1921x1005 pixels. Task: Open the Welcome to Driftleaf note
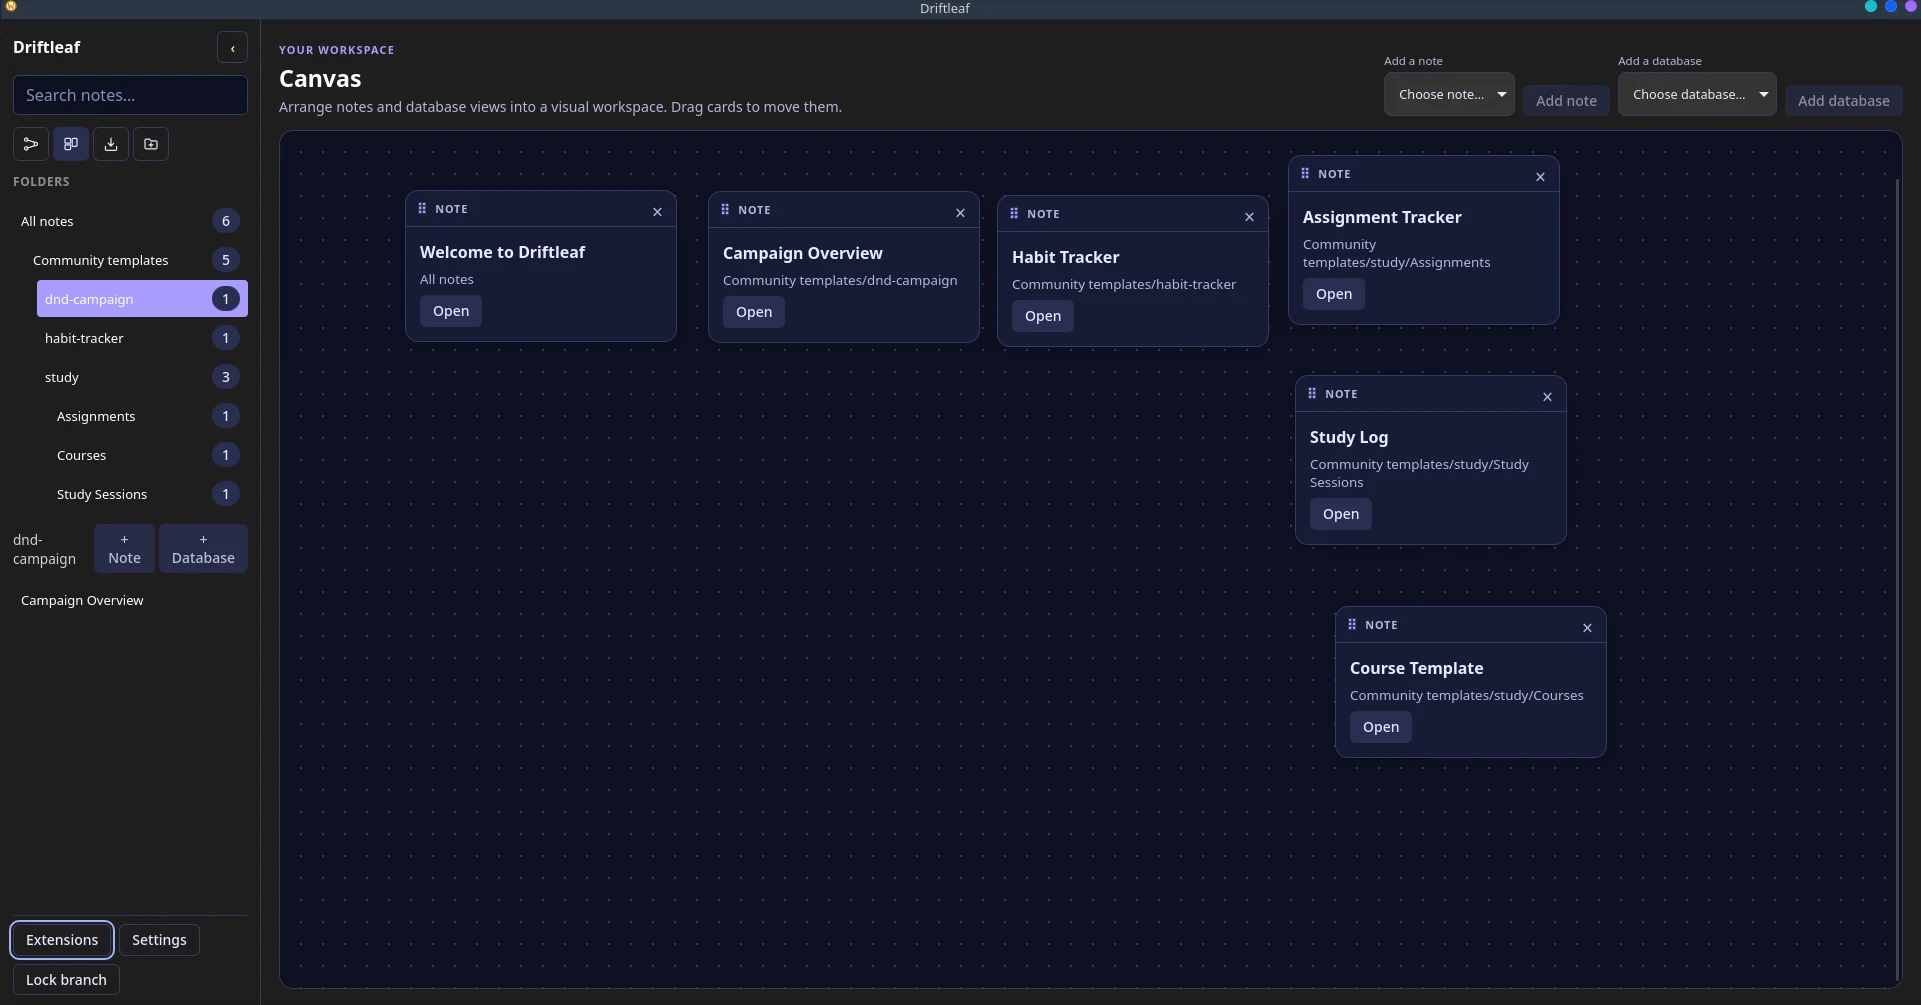[451, 311]
